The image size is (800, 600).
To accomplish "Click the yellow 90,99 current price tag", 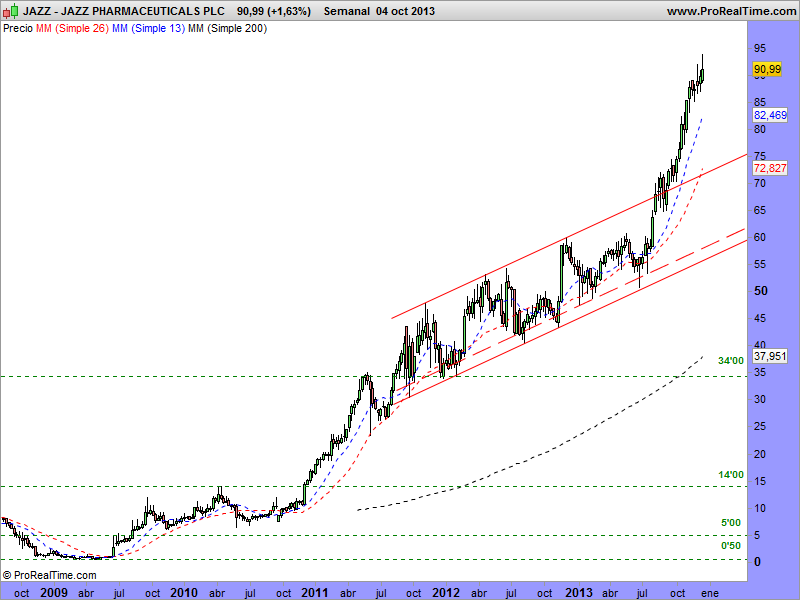I will pyautogui.click(x=767, y=69).
